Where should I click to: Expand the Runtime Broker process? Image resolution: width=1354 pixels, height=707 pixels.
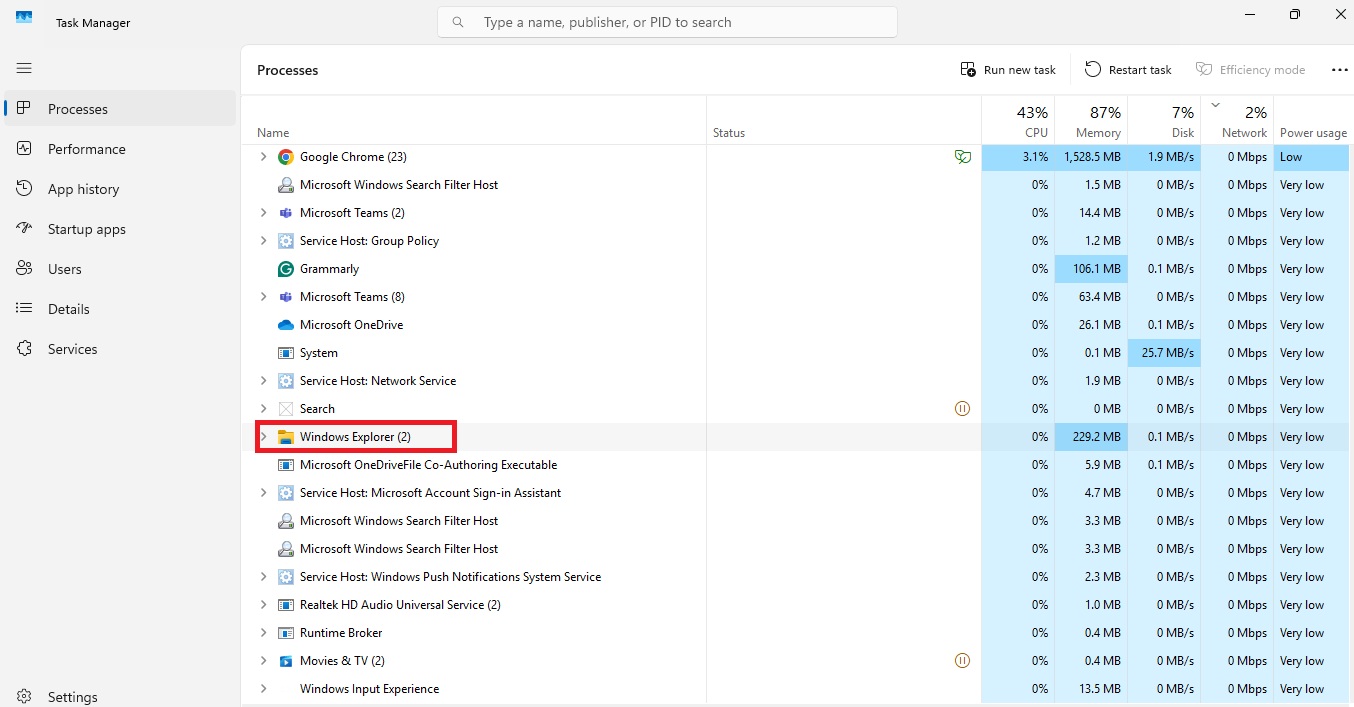click(x=264, y=633)
